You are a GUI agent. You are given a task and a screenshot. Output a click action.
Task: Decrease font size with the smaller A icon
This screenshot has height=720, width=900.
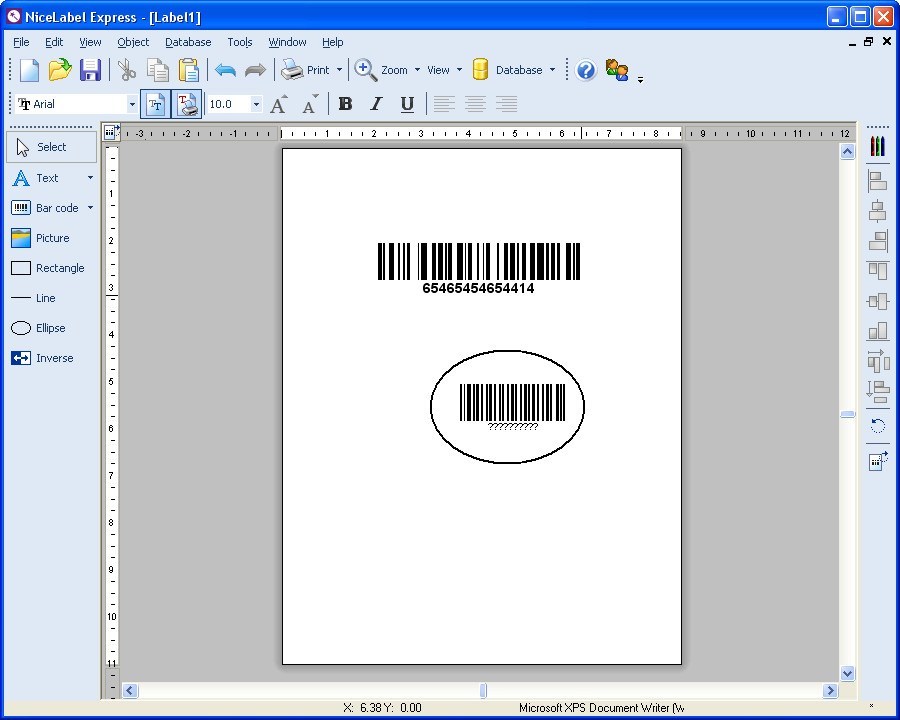pos(310,104)
